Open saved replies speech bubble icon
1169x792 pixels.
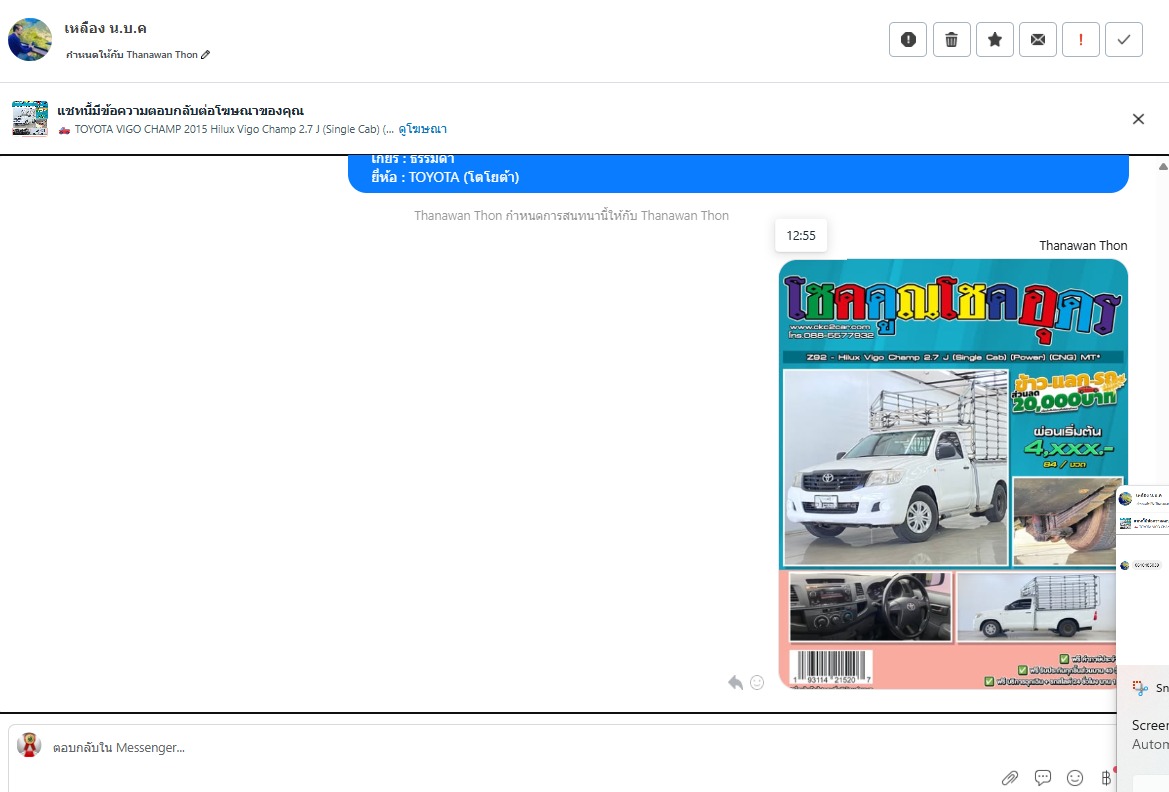(1043, 777)
